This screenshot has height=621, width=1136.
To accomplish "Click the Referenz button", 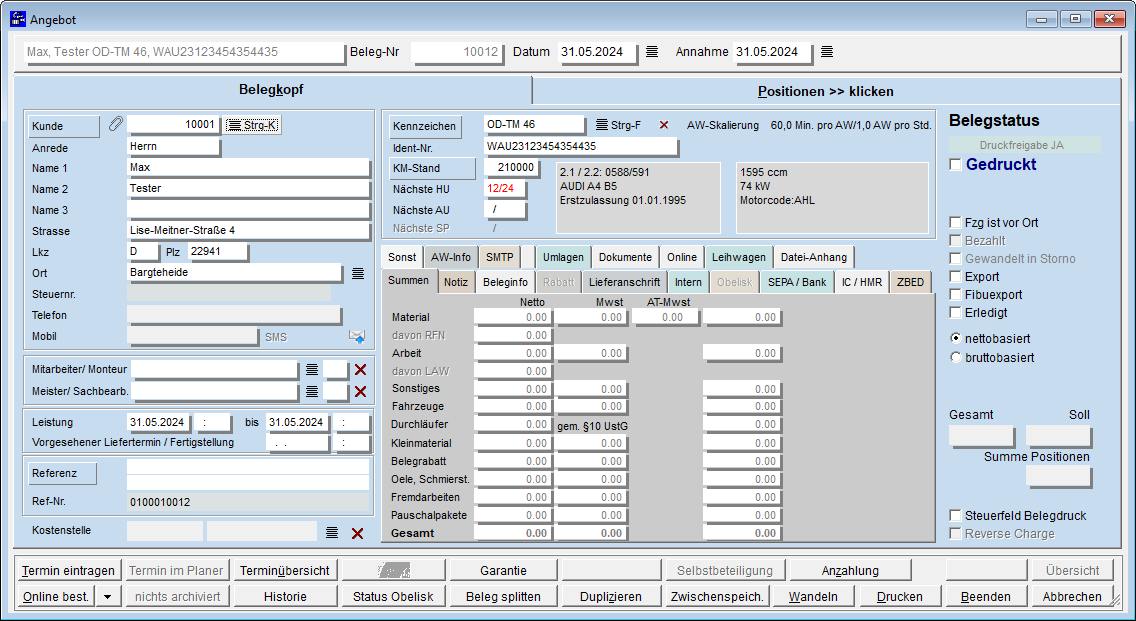I will pyautogui.click(x=62, y=473).
